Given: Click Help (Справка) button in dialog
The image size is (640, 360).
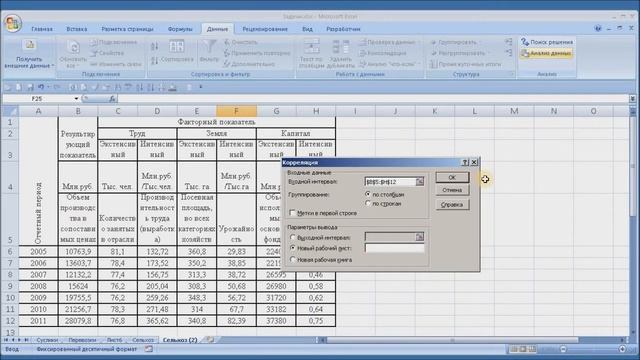Looking at the screenshot, I should coord(452,204).
